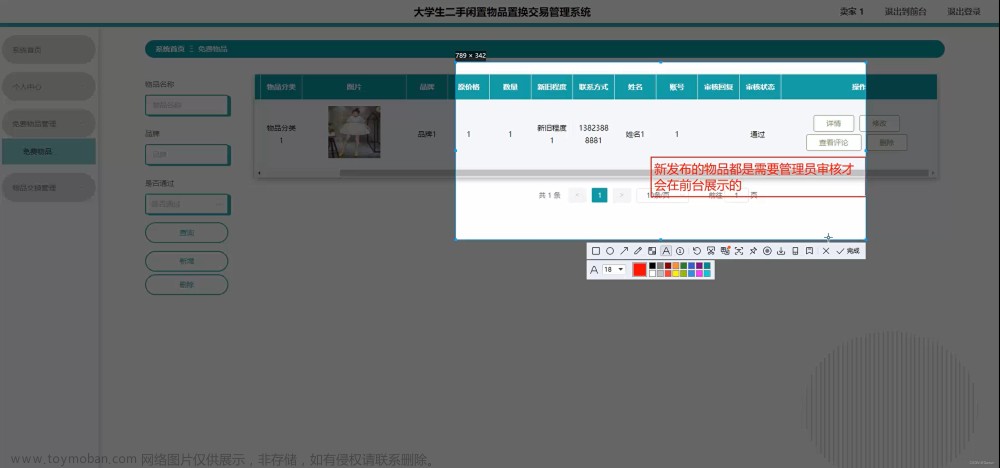Focus the 品牌 search input
Screen dimensions: 1000x468
[188, 154]
